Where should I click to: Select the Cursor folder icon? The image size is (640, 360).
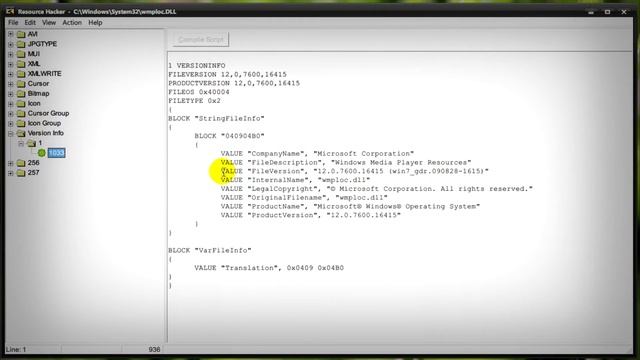pos(21,84)
